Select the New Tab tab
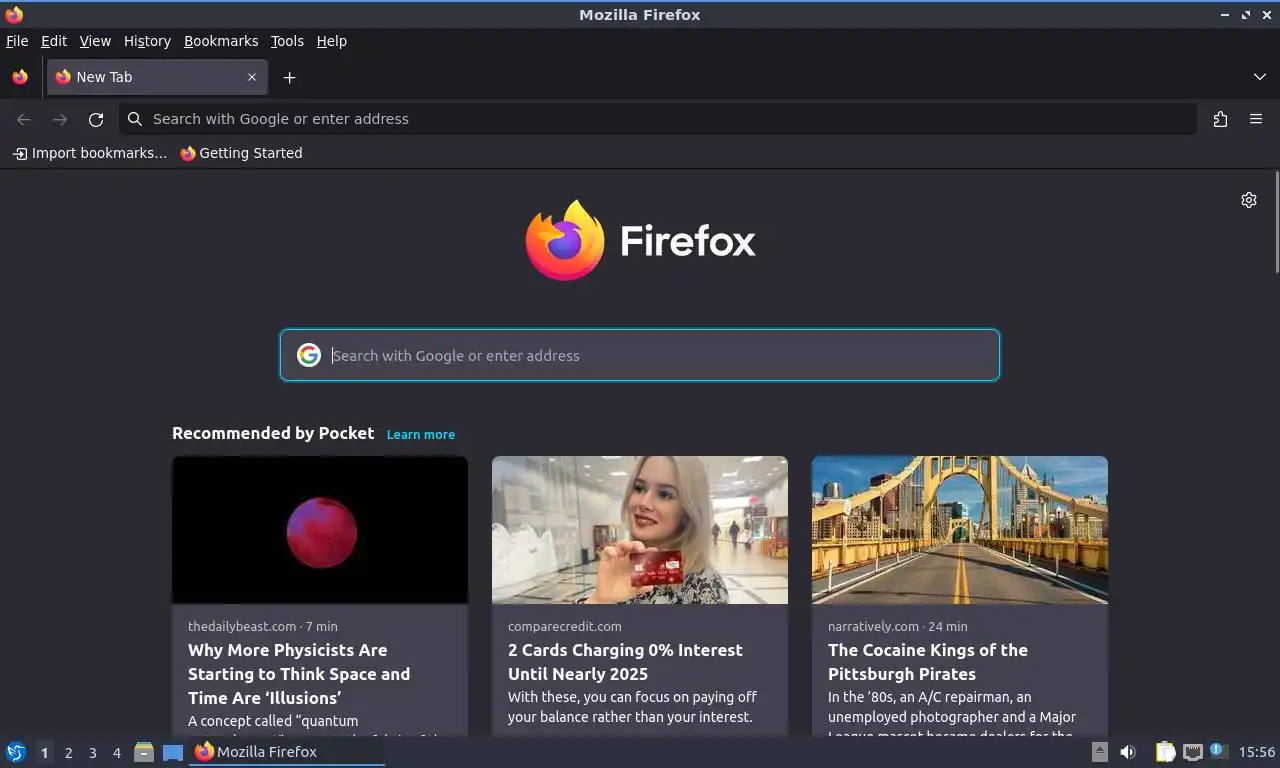The image size is (1280, 768). pyautogui.click(x=155, y=77)
